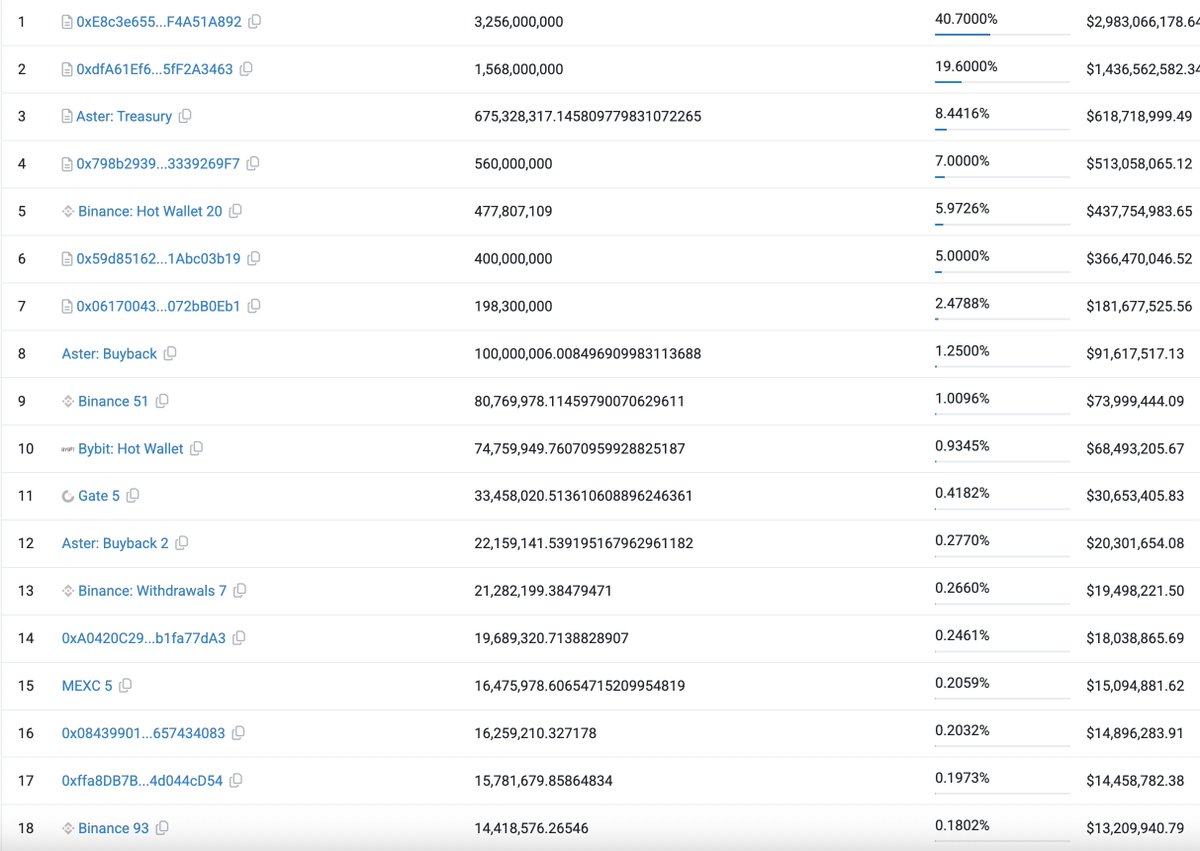Click Binance logo beside Withdrawals 7
The height and width of the screenshot is (851, 1200).
[x=68, y=591]
